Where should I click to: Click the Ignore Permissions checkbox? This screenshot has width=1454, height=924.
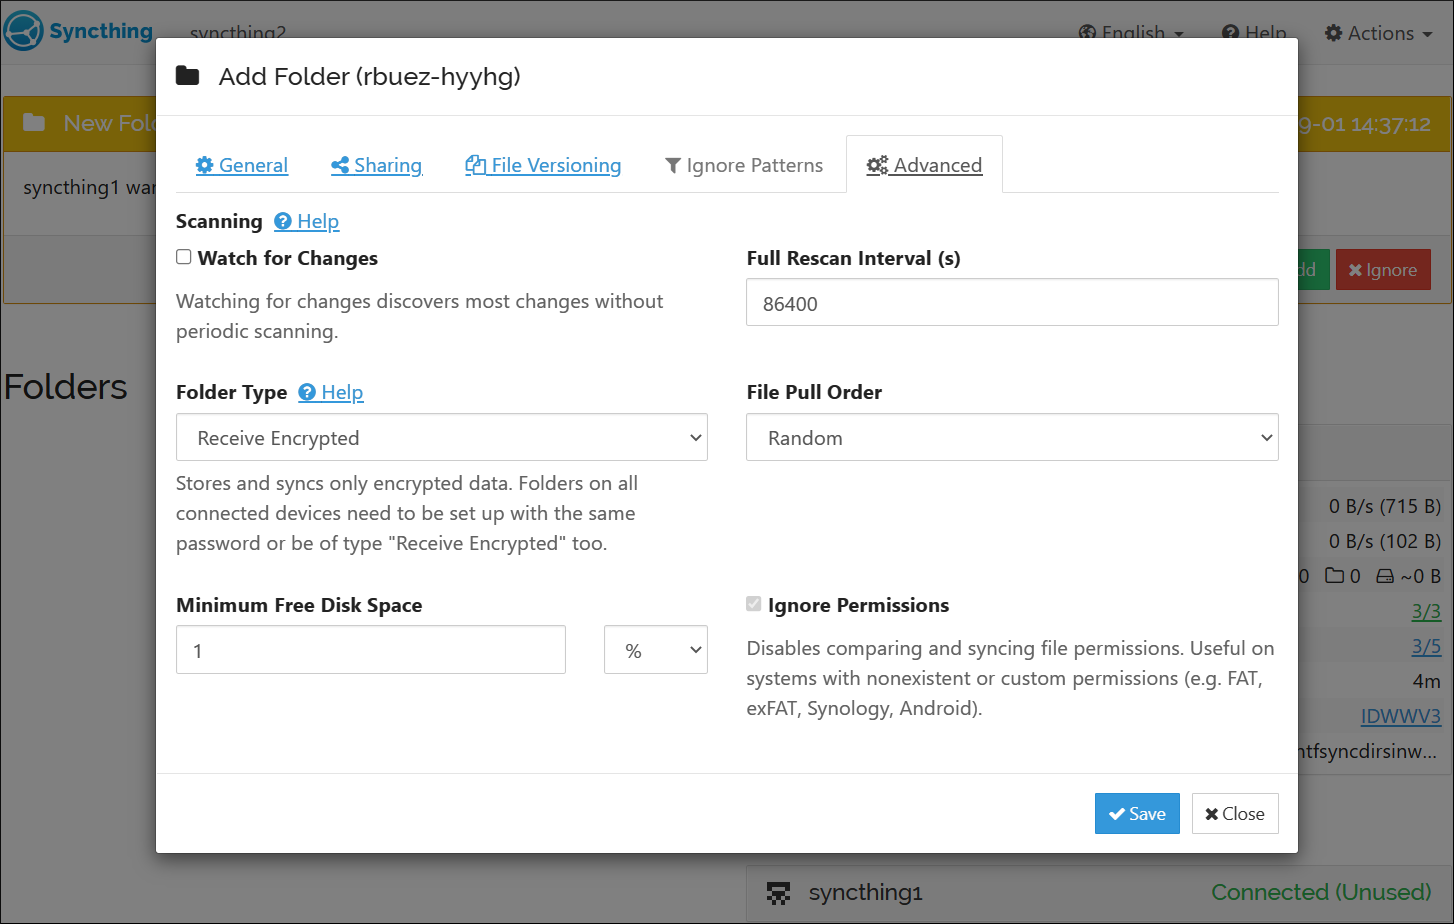(754, 604)
